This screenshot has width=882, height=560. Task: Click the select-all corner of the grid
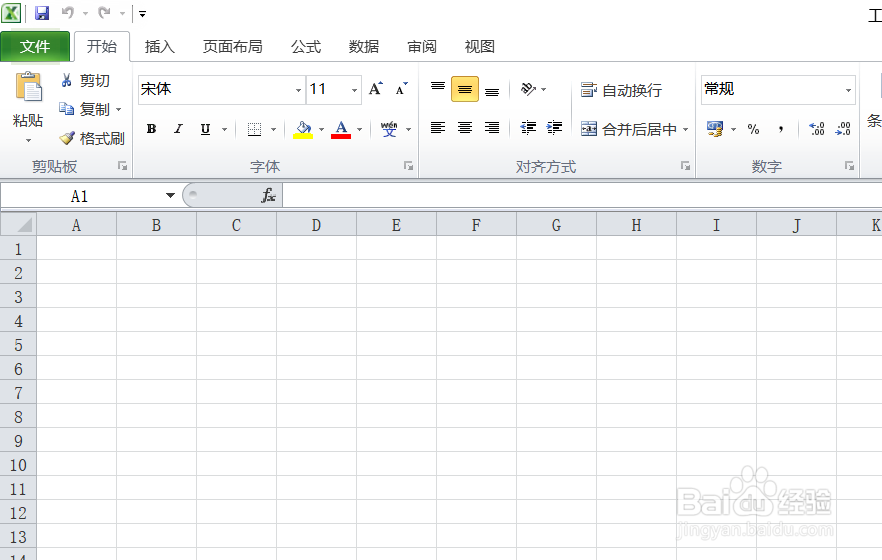click(19, 225)
